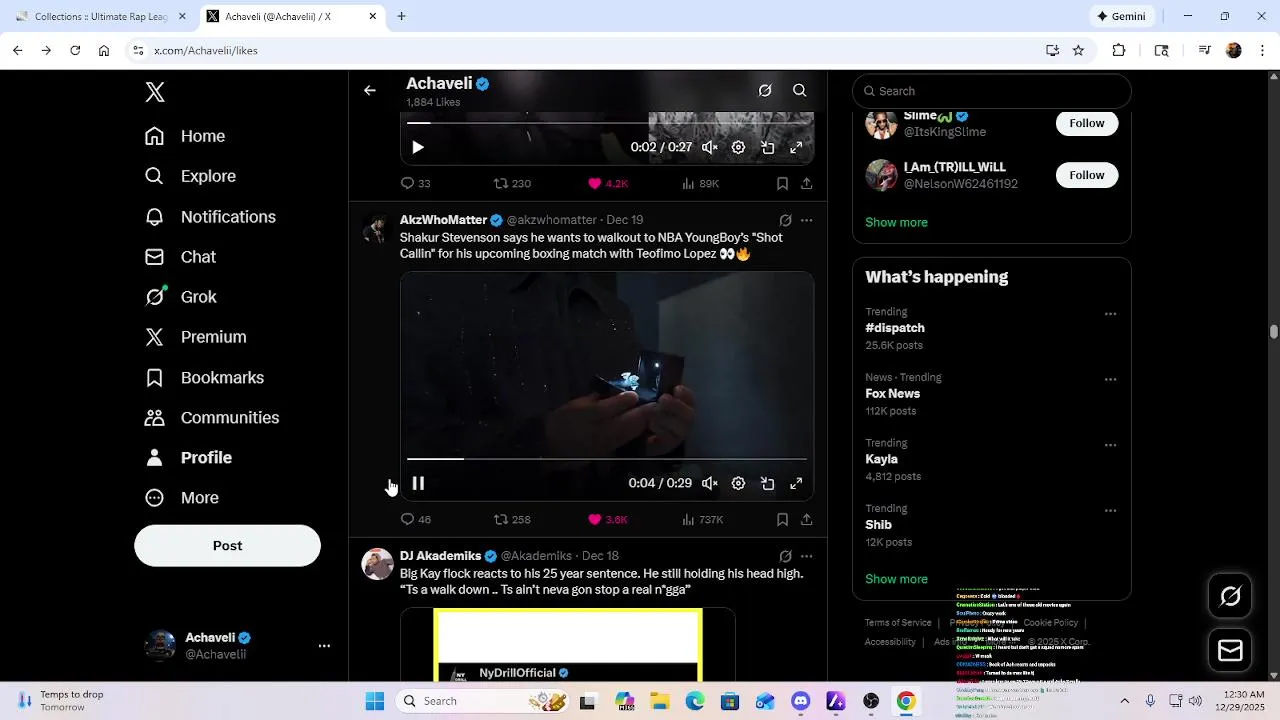This screenshot has height=720, width=1280.
Task: Click the X search input field
Action: [x=991, y=91]
